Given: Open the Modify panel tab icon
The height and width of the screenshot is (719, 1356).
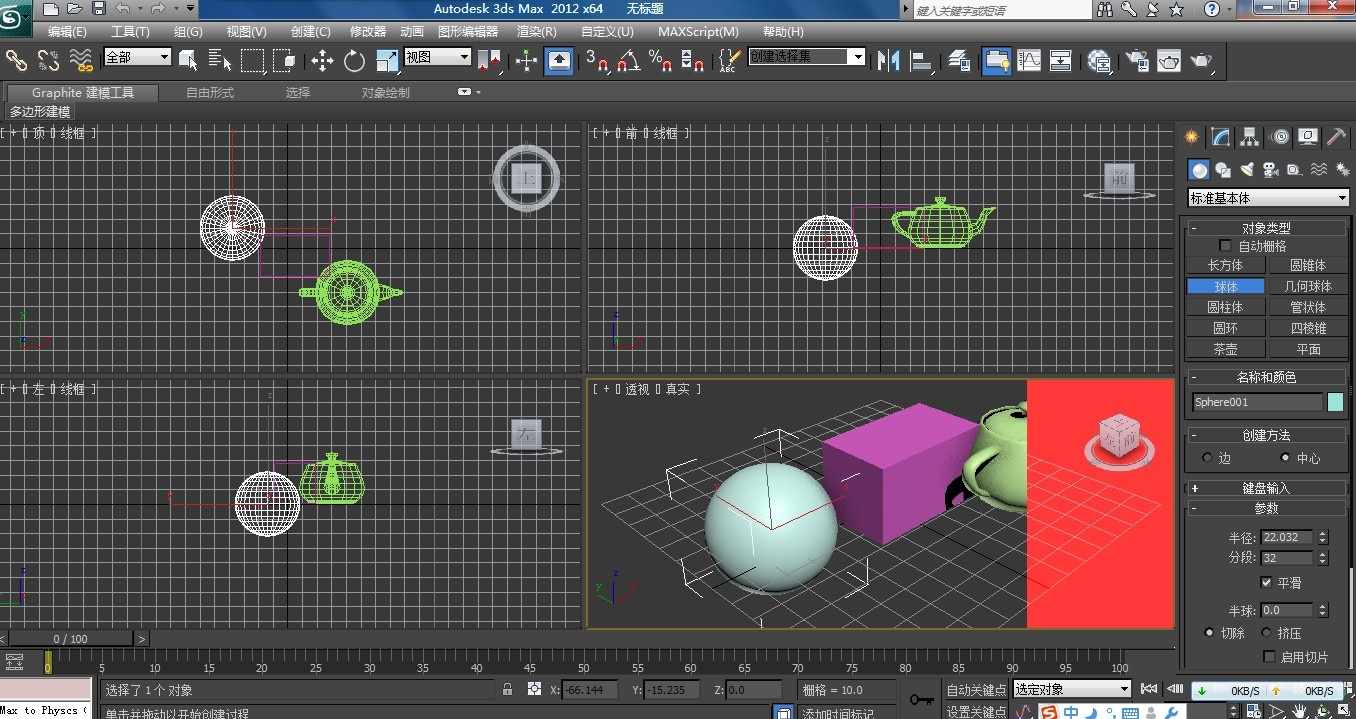Looking at the screenshot, I should pyautogui.click(x=1220, y=137).
